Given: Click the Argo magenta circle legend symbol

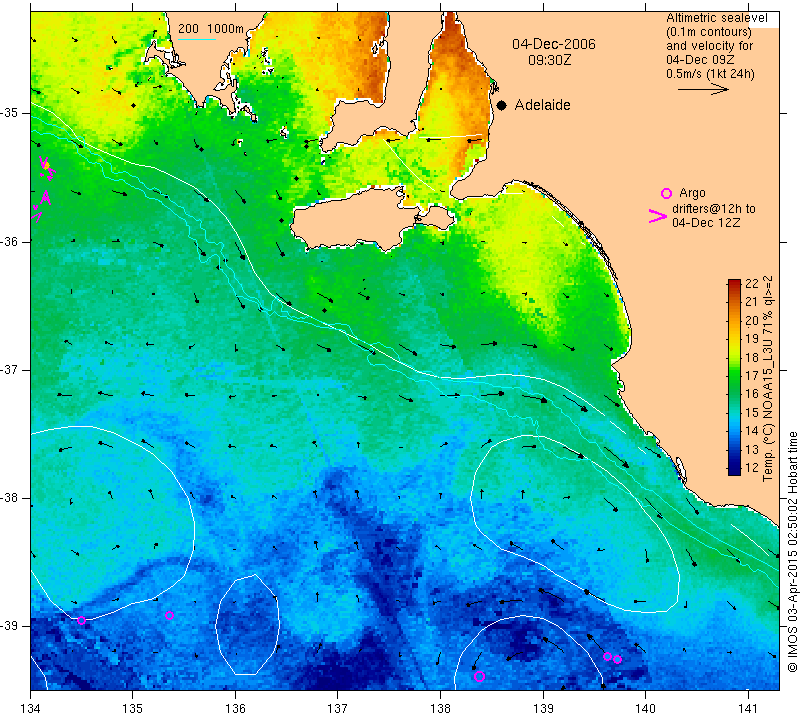Looking at the screenshot, I should 666,193.
